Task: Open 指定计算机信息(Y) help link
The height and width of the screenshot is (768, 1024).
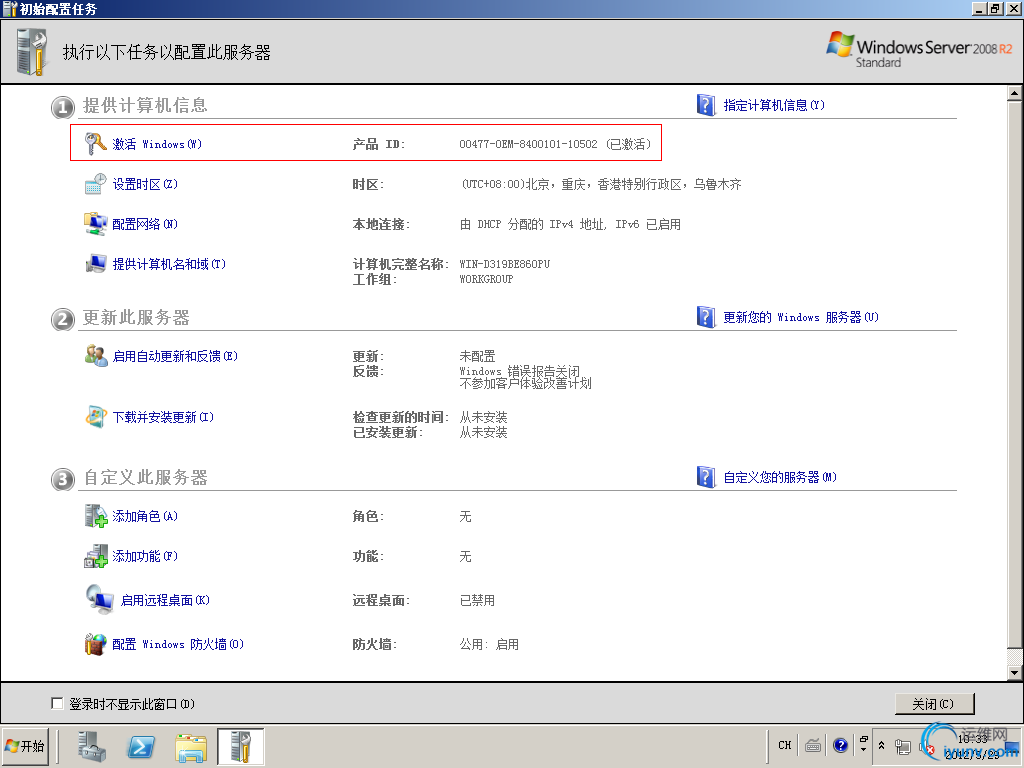Action: 774,104
